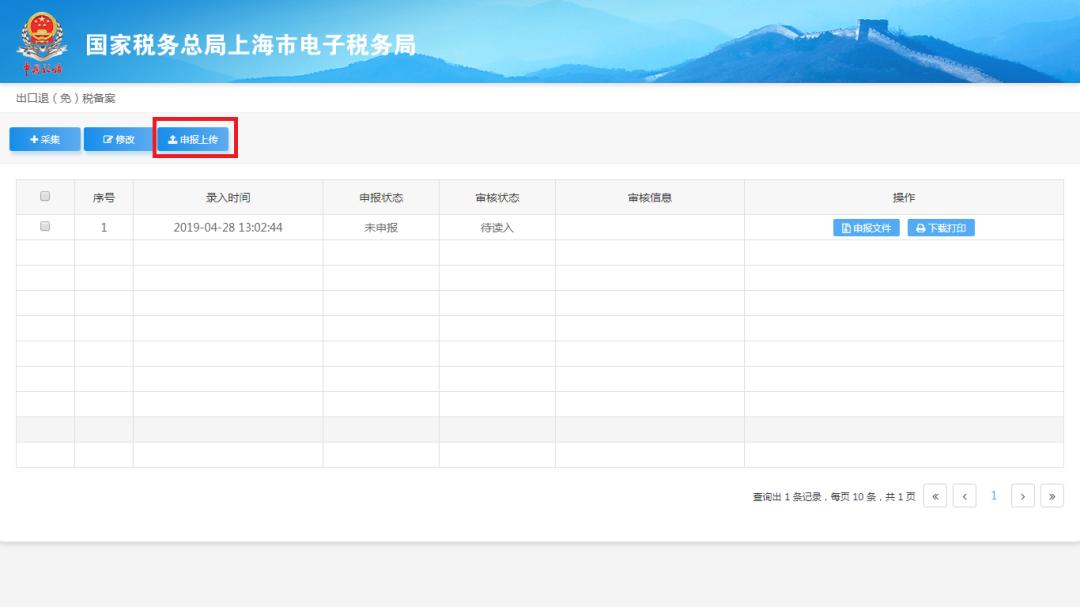Open 申报文件 for row 1
1080x607 pixels.
866,228
